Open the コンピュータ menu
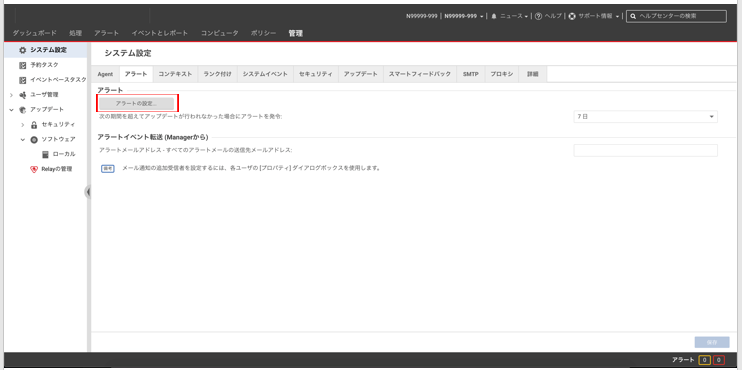 tap(220, 33)
